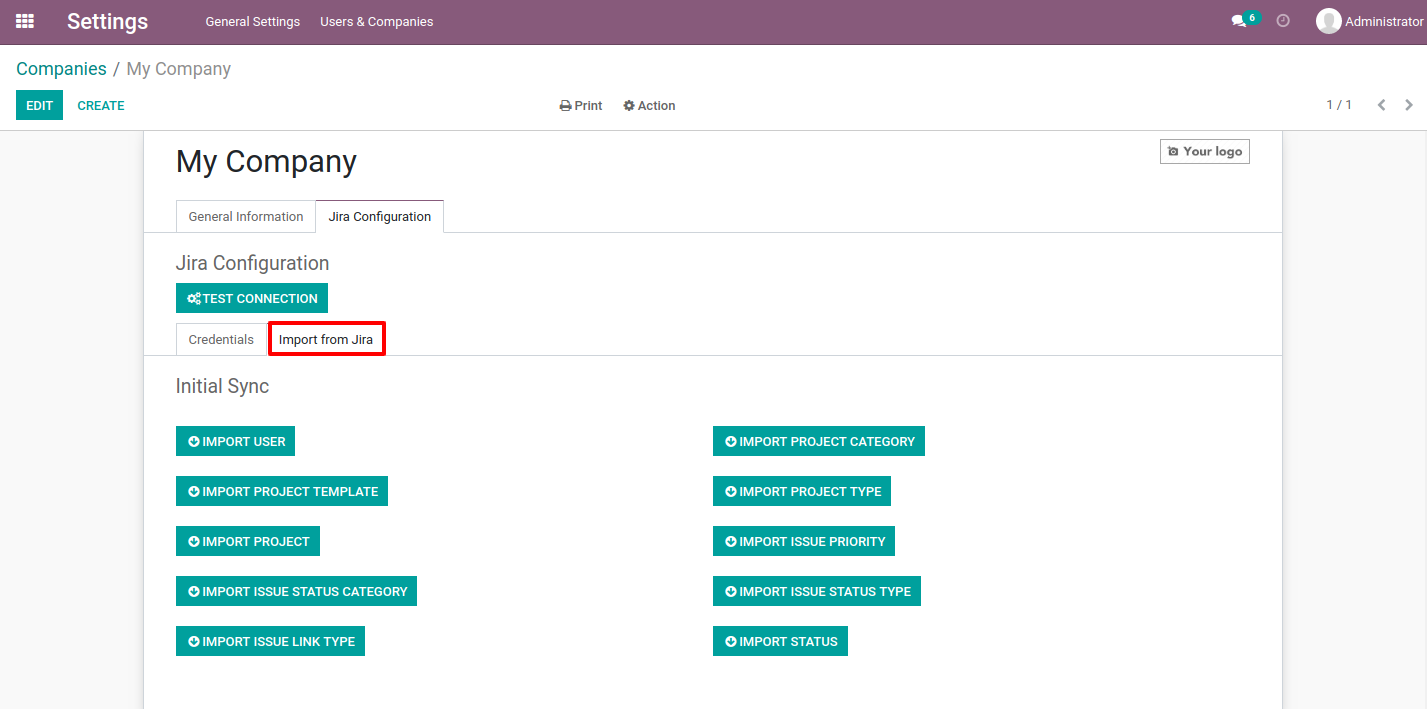
Task: Open General Settings menu
Action: point(253,21)
